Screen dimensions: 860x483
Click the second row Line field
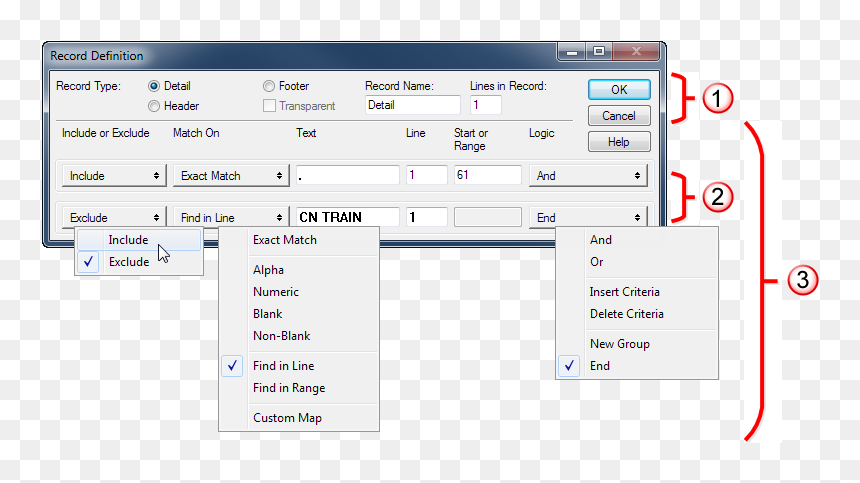(x=427, y=217)
